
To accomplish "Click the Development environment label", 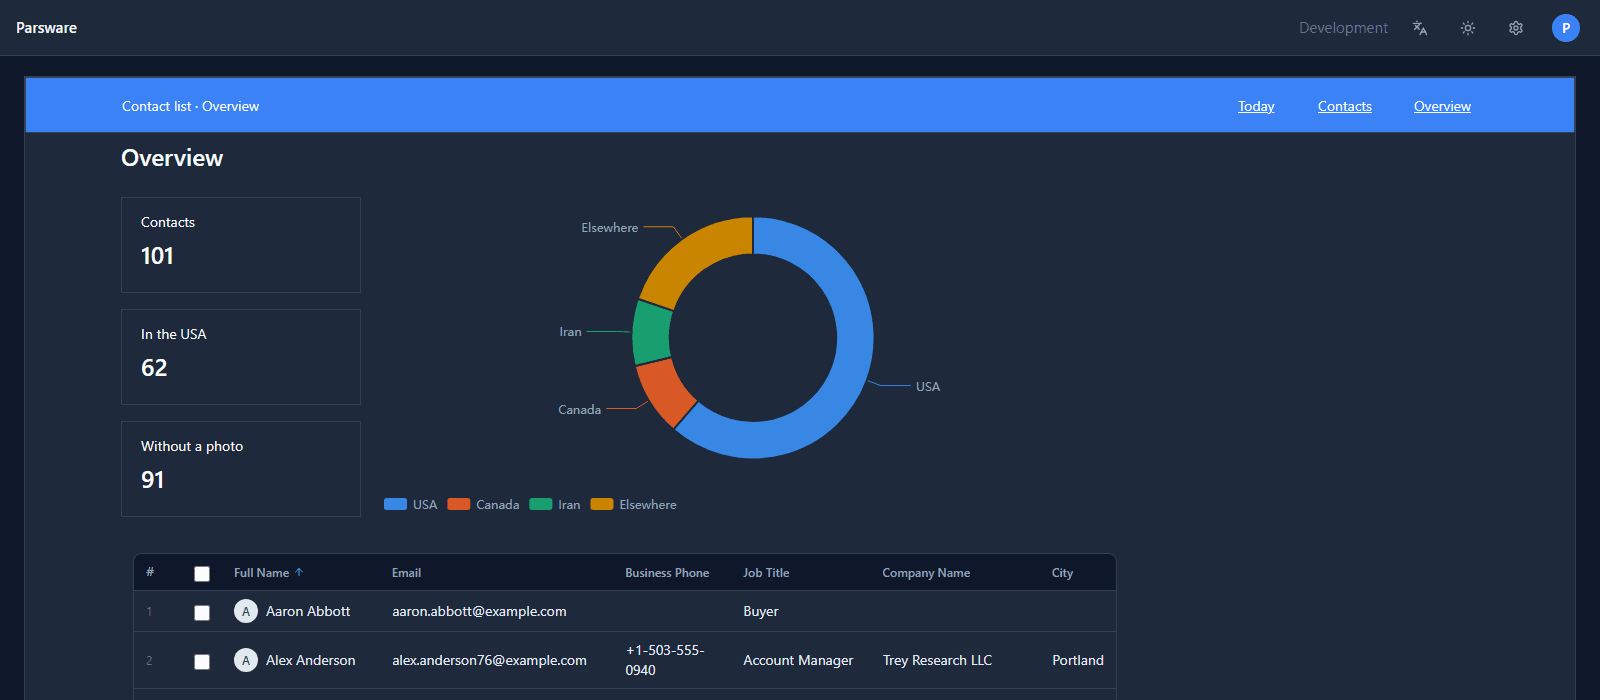I will [x=1343, y=28].
